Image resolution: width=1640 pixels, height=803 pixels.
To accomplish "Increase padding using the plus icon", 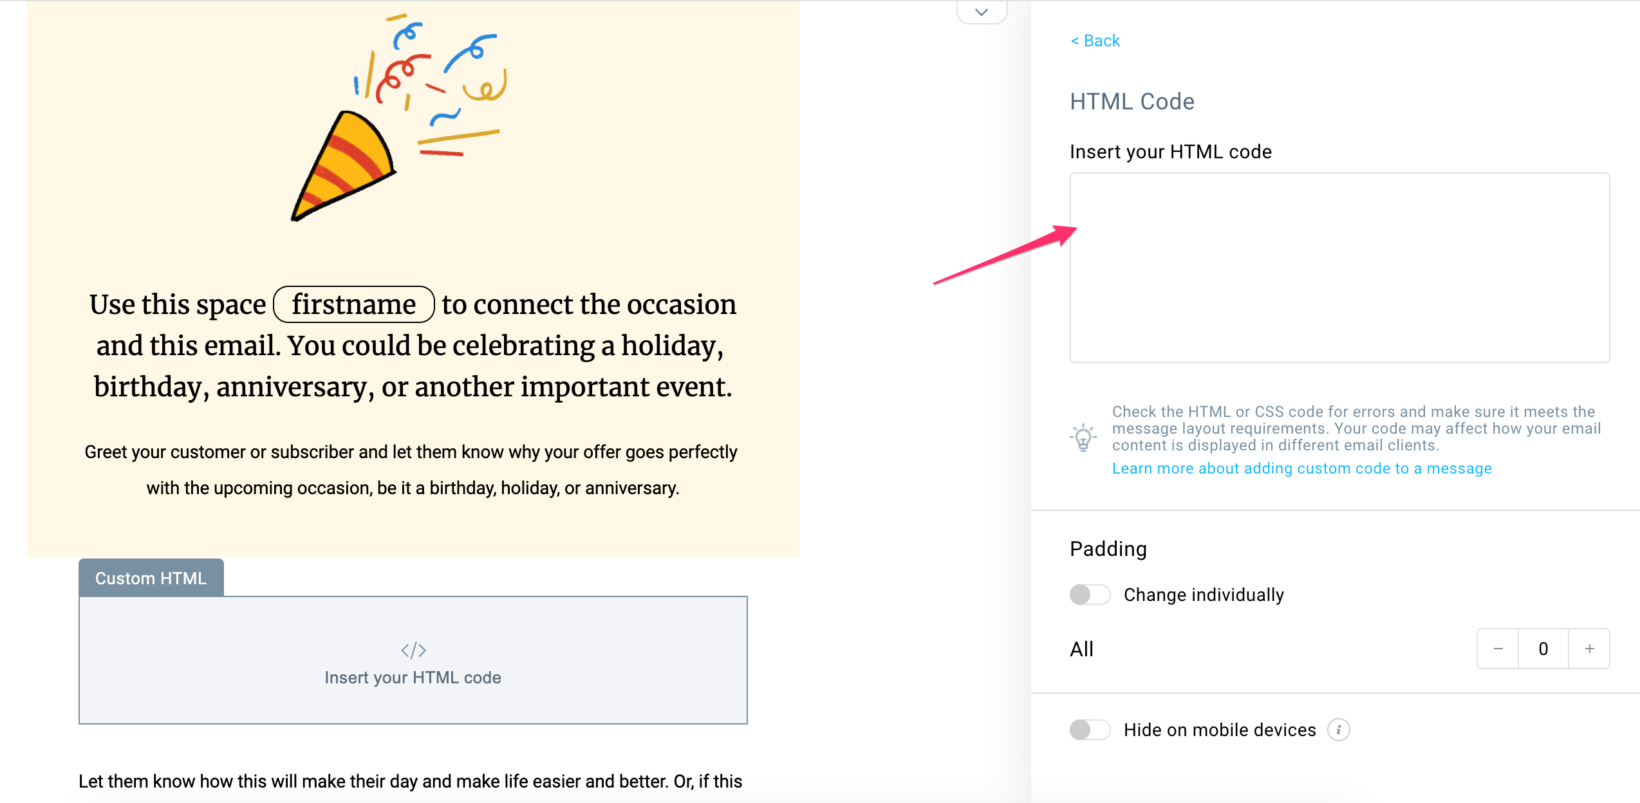I will (x=1589, y=649).
